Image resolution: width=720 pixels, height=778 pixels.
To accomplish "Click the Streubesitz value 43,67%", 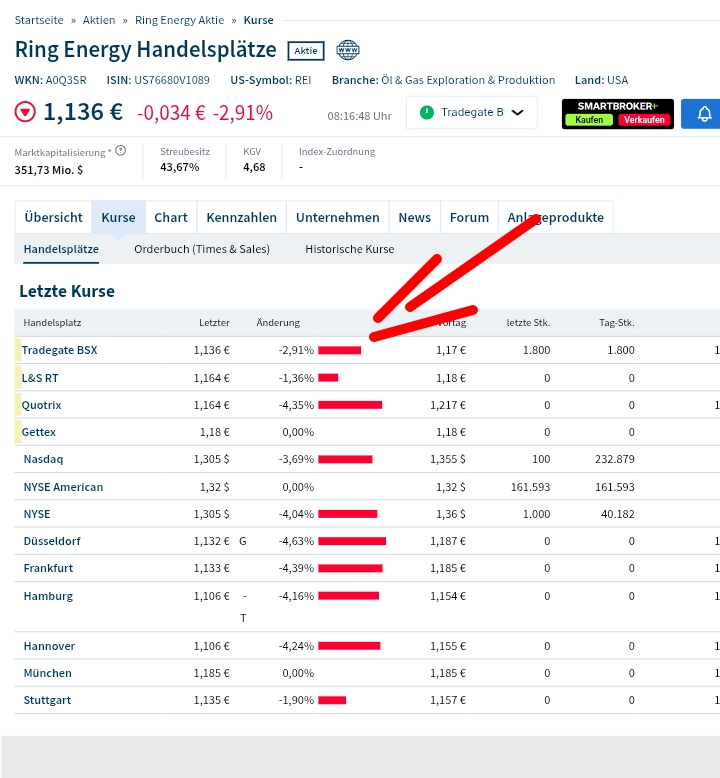I will (x=180, y=167).
